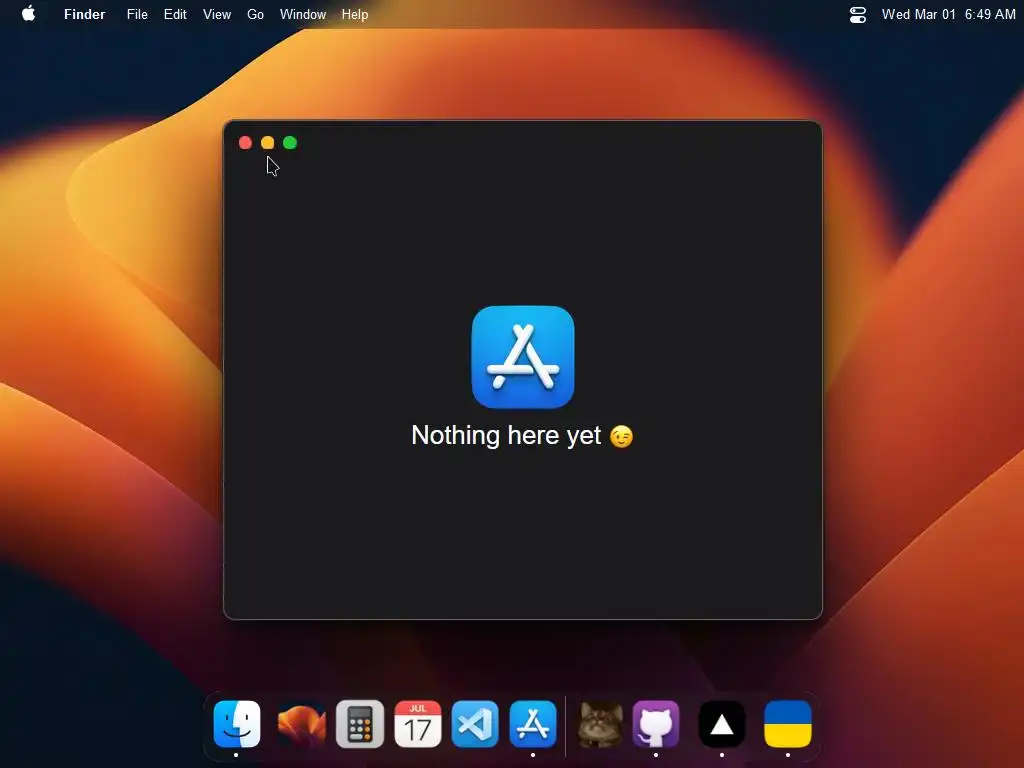Image resolution: width=1024 pixels, height=768 pixels.
Task: Open Control Center in menu bar
Action: (x=857, y=14)
